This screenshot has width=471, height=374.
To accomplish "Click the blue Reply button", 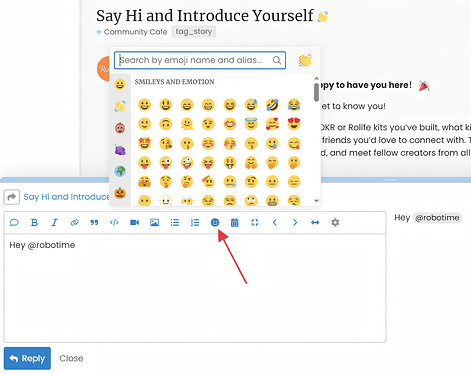I will click(x=27, y=358).
